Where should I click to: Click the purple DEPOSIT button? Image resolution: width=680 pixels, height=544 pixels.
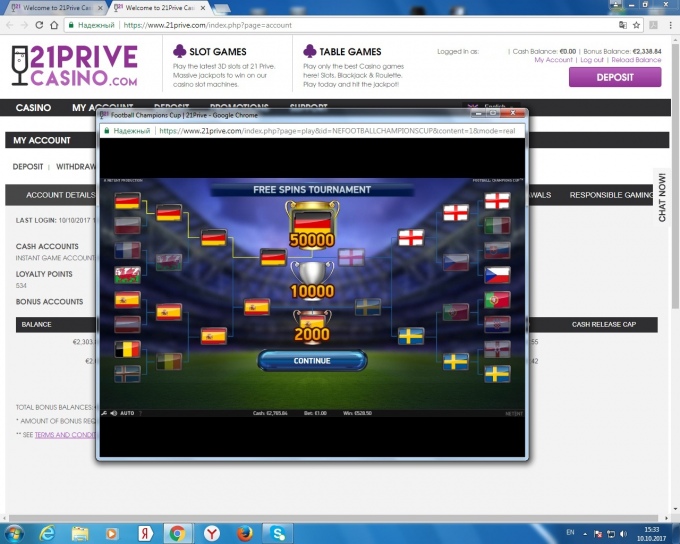(x=615, y=77)
